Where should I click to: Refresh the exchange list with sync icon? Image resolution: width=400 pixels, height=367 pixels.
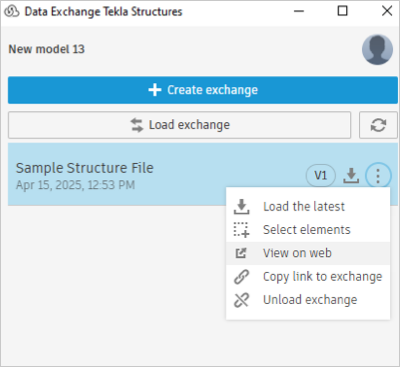[378, 125]
